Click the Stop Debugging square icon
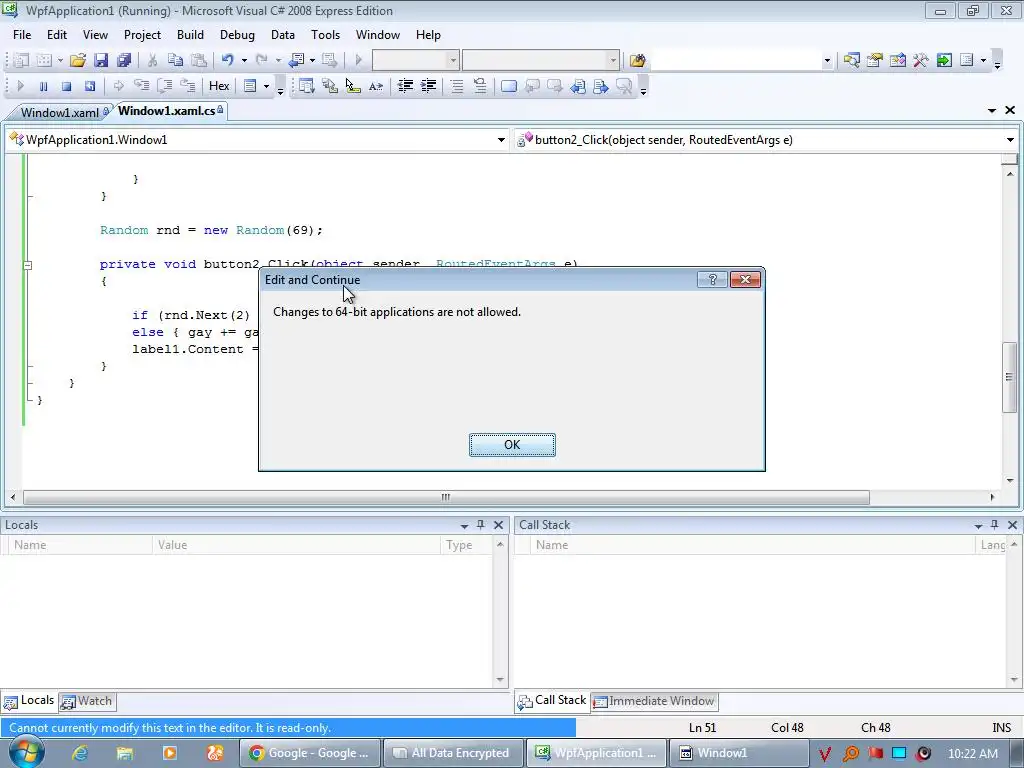 pyautogui.click(x=66, y=86)
